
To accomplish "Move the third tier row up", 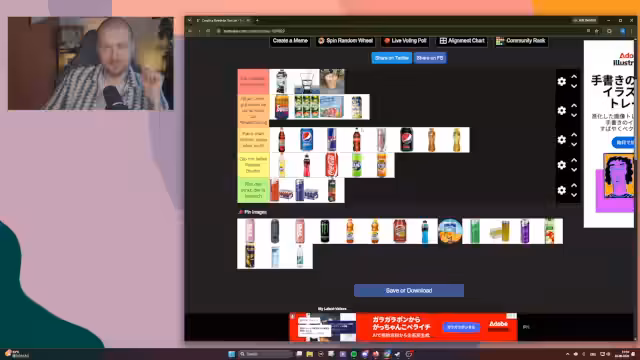I will [x=574, y=134].
